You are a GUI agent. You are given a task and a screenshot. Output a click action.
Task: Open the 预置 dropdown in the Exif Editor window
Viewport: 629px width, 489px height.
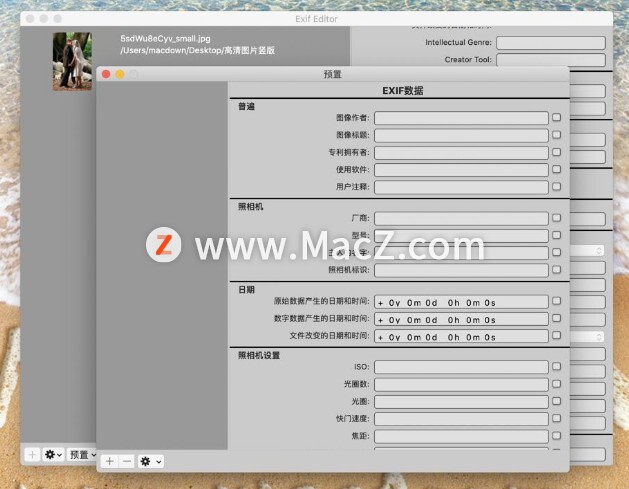(x=82, y=455)
